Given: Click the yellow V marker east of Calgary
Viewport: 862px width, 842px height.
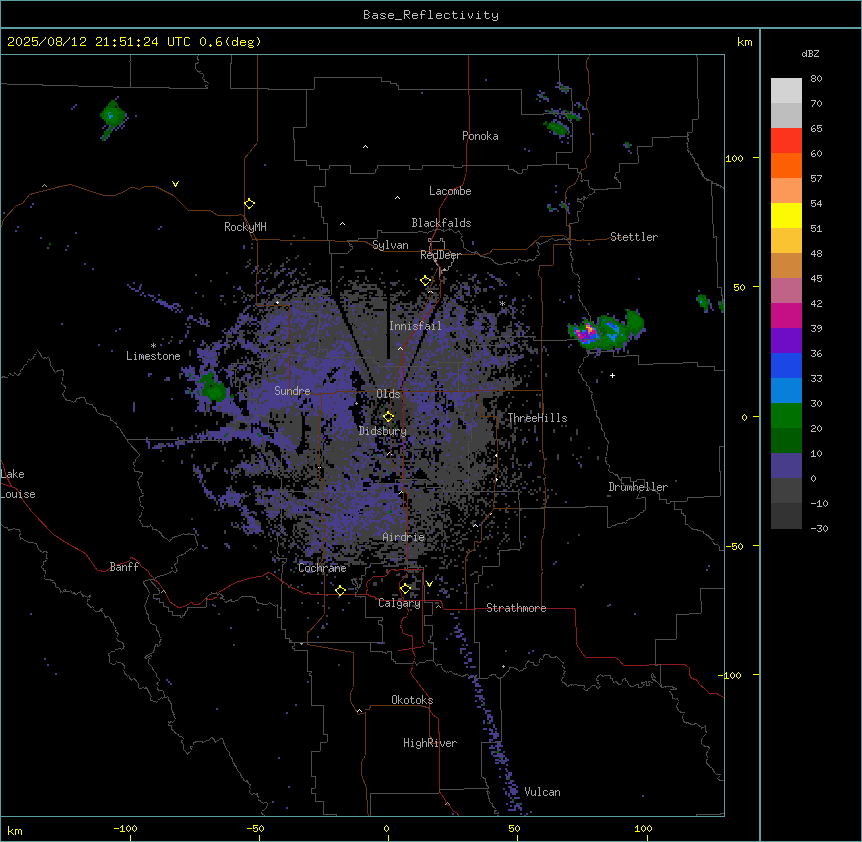Looking at the screenshot, I should click(429, 584).
